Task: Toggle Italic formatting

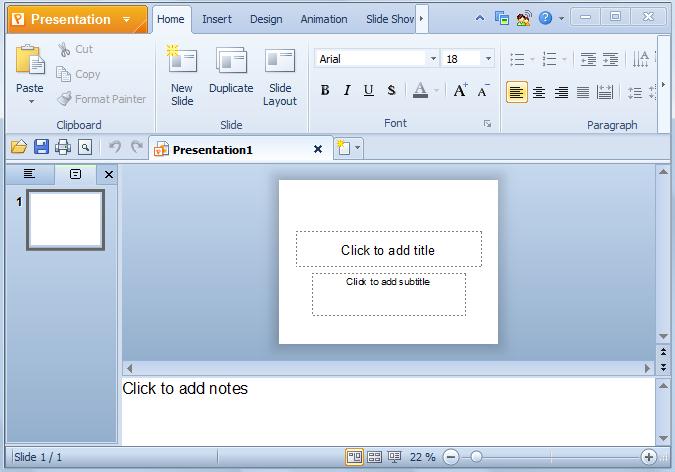Action: click(347, 90)
